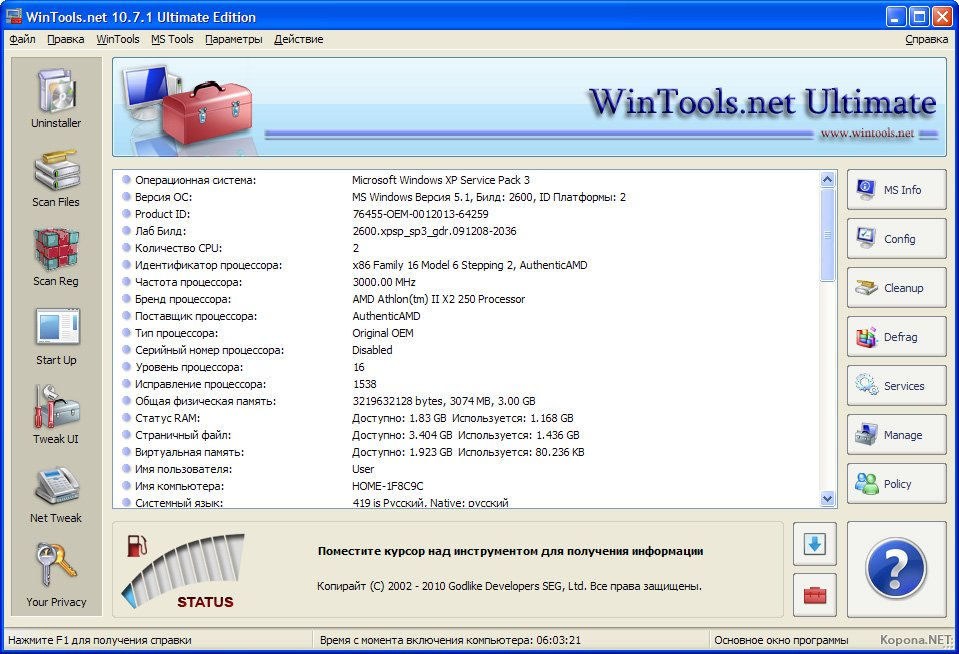Open the Config tool
Viewport: 959px width, 654px height.
click(897, 239)
